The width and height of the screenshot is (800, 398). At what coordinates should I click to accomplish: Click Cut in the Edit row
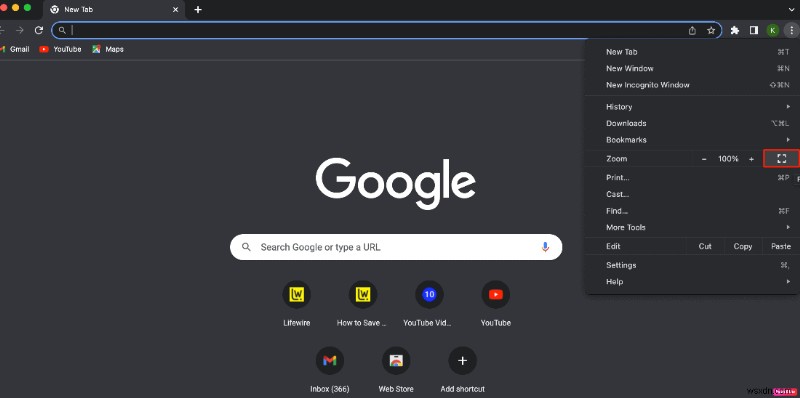click(x=705, y=246)
